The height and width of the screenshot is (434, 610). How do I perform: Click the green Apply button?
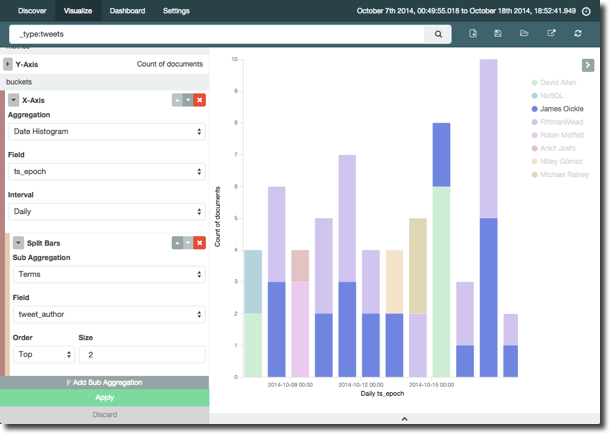click(x=104, y=397)
